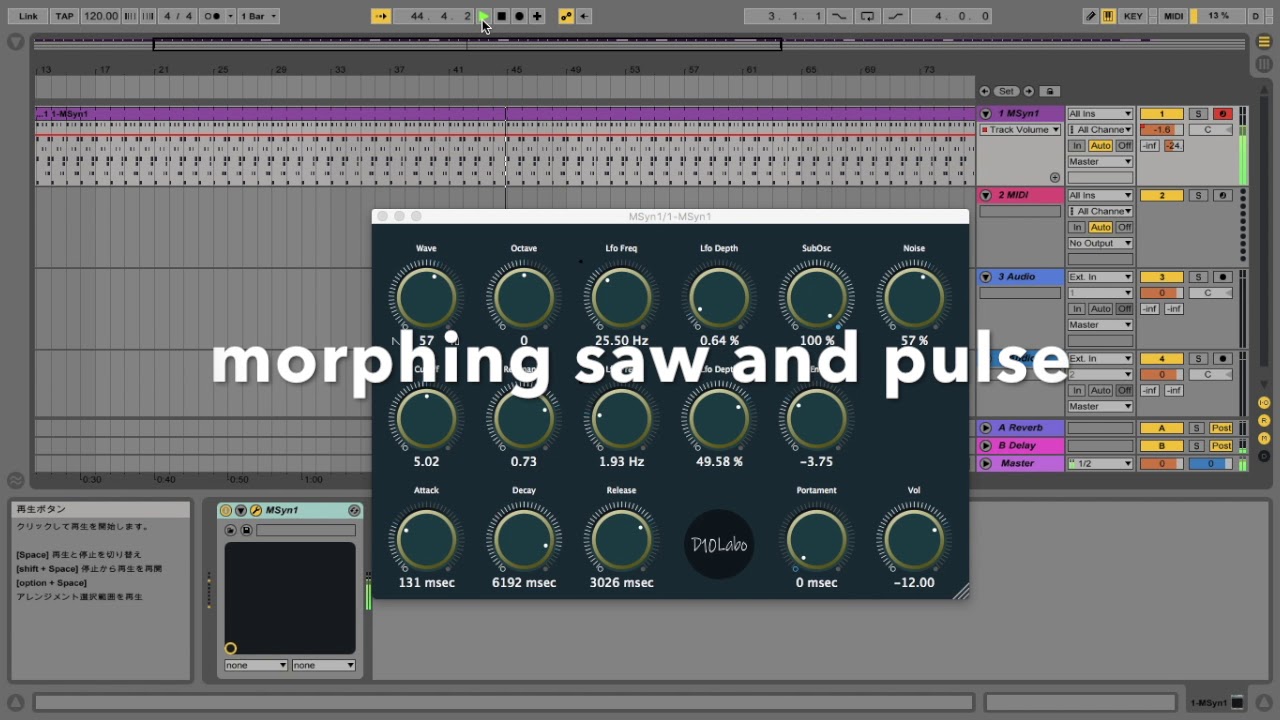Image resolution: width=1280 pixels, height=720 pixels.
Task: Click the Vol knob in MSyn1 plugin
Action: tap(914, 540)
